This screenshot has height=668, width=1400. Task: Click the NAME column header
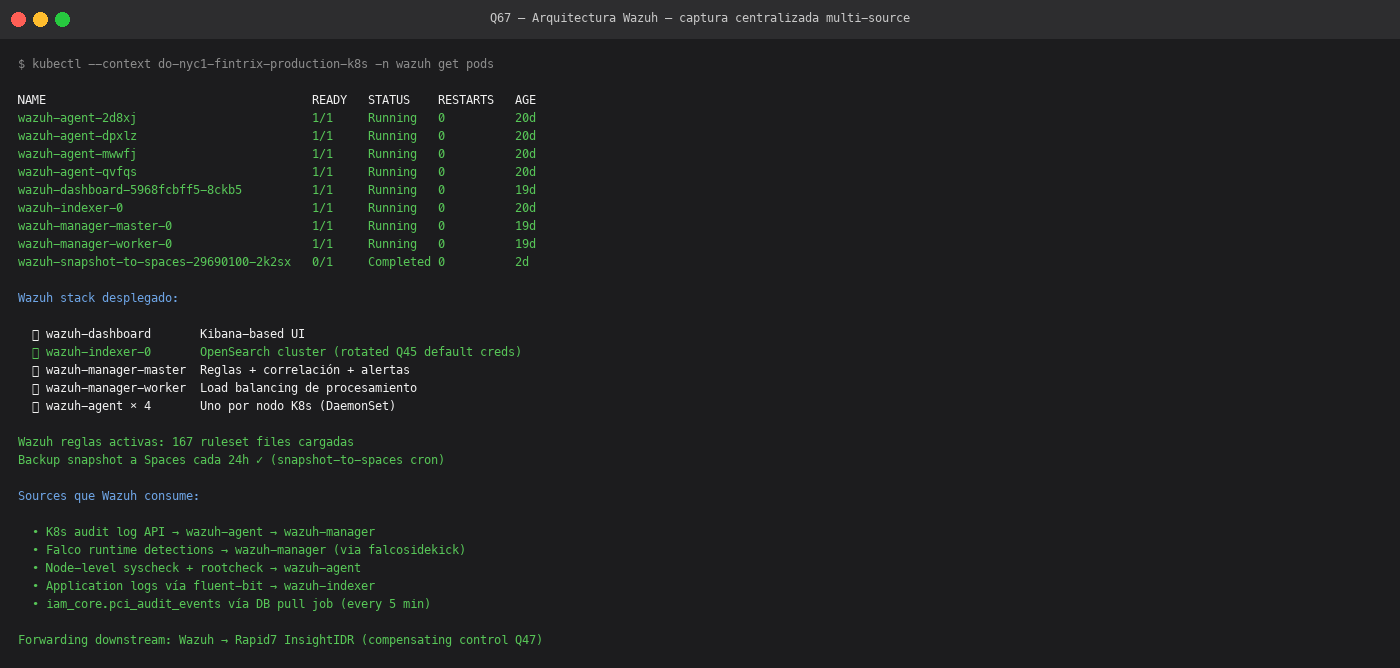(x=32, y=100)
